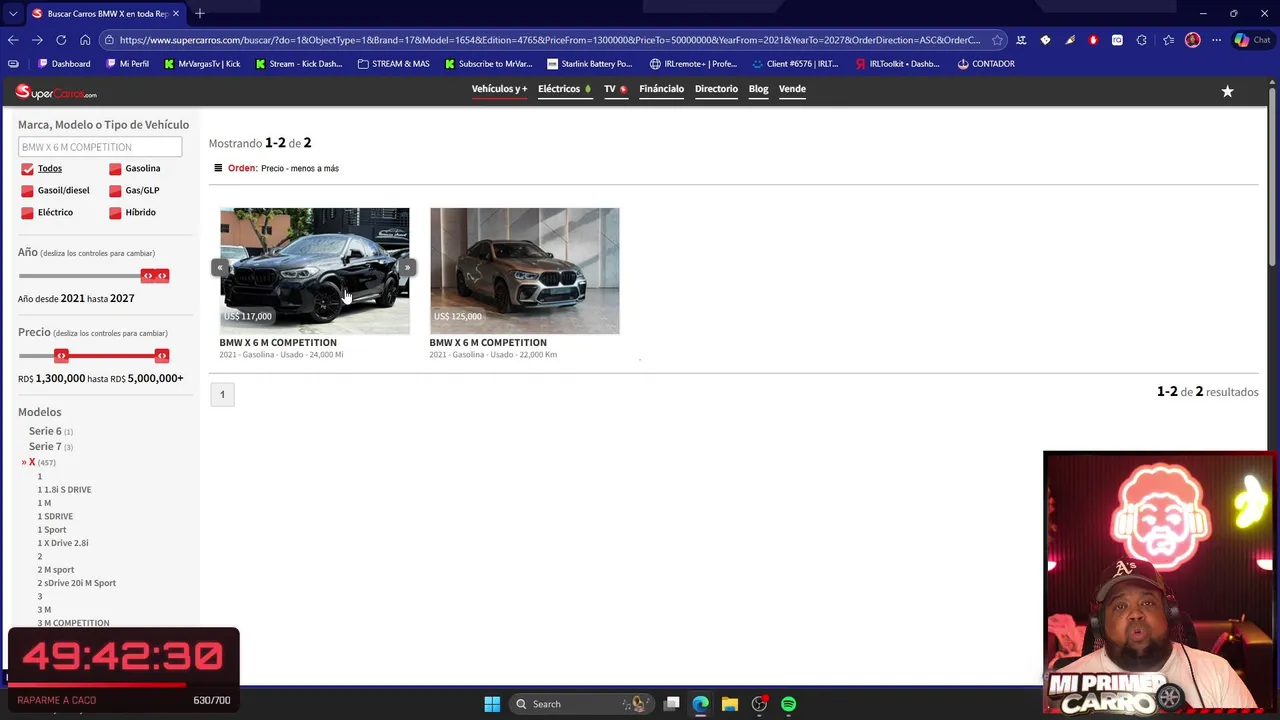The height and width of the screenshot is (720, 1280).
Task: Select the Serie 6 model
Action: [45, 431]
